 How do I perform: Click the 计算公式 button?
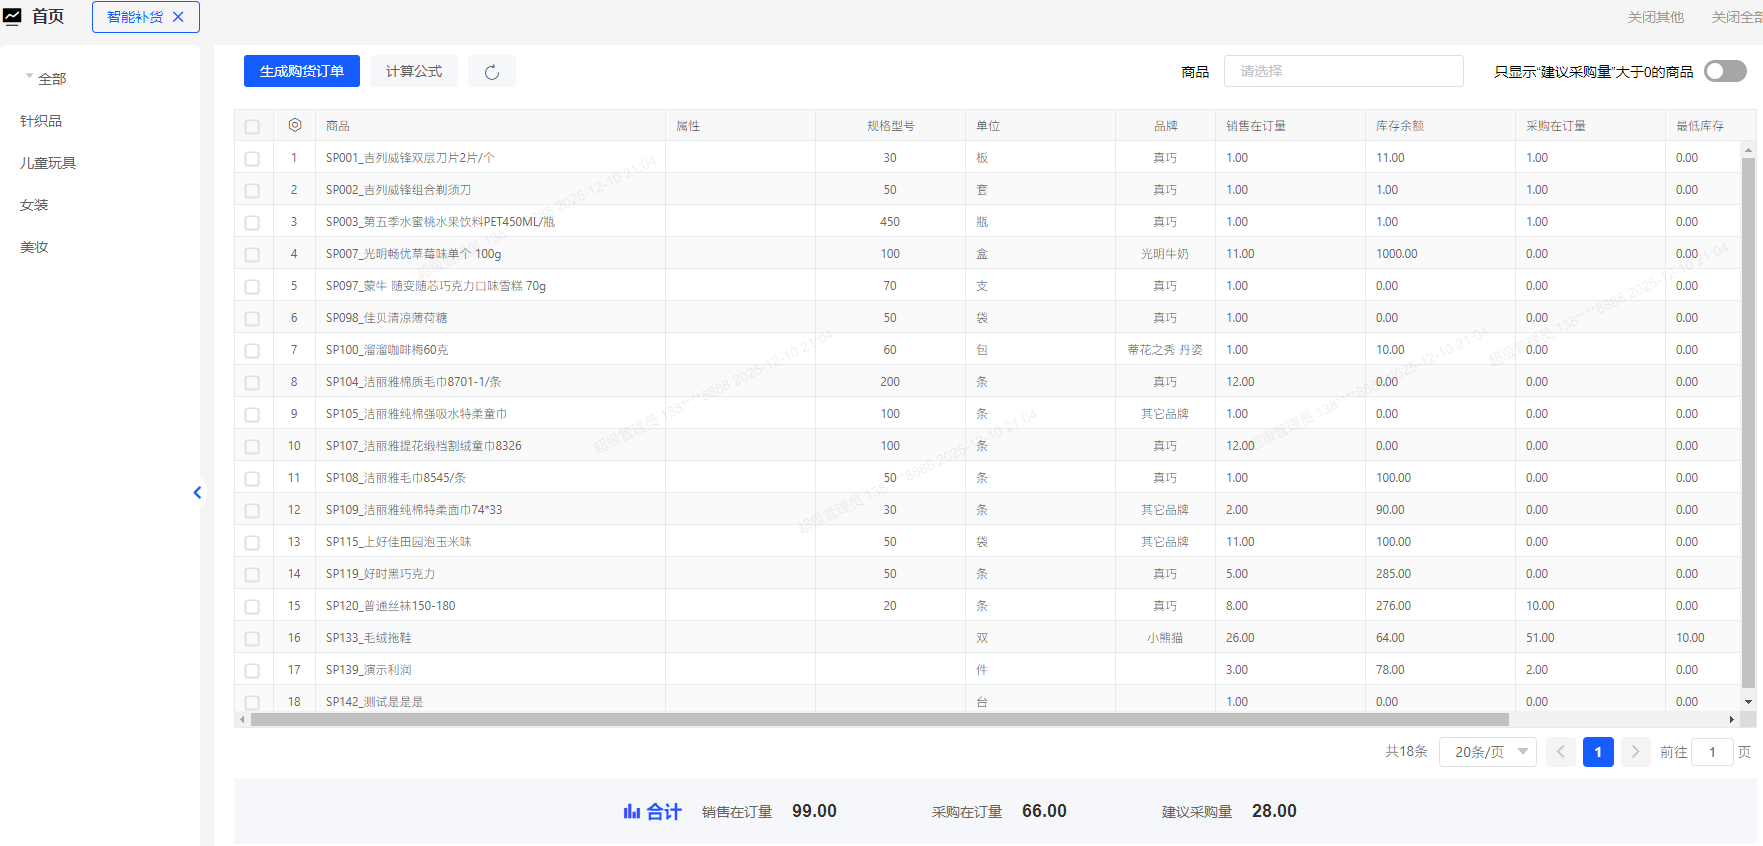pyautogui.click(x=414, y=71)
